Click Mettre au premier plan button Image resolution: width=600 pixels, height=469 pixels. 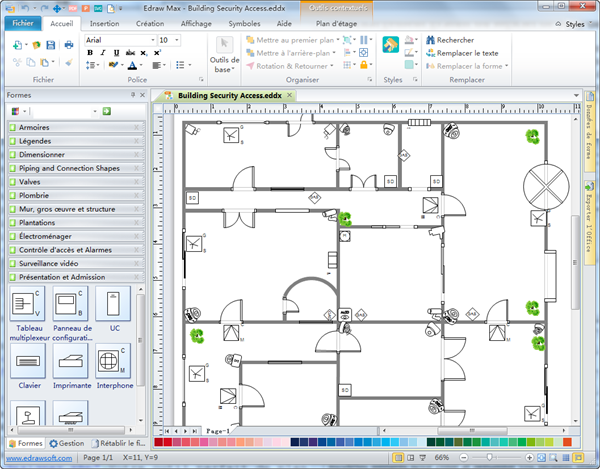[292, 39]
